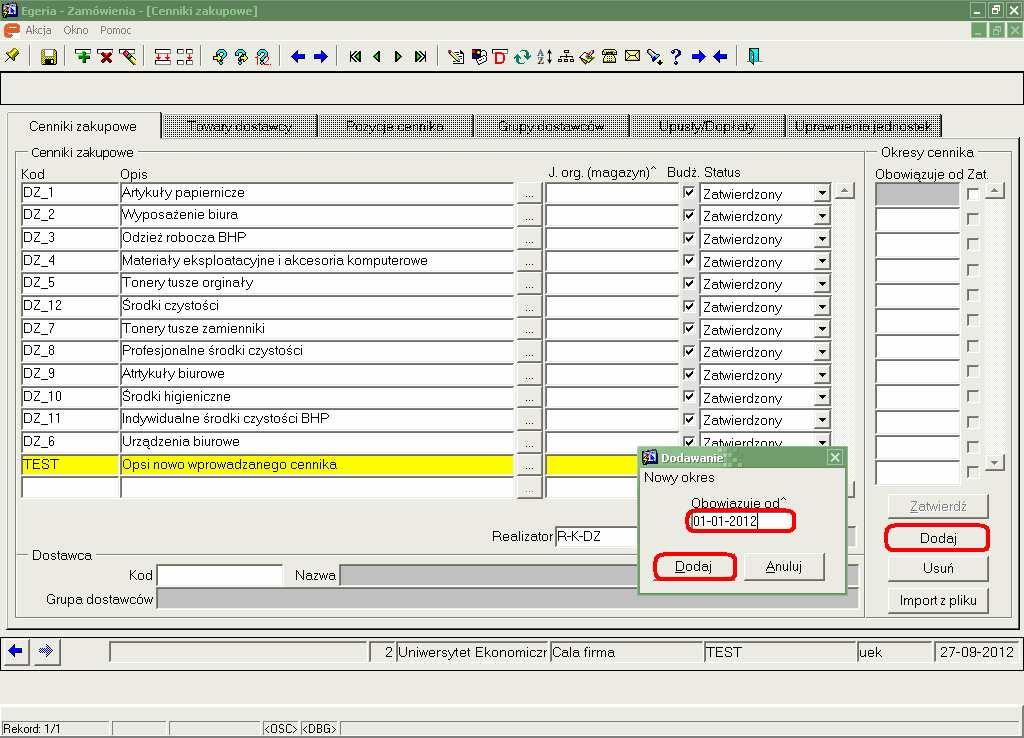Click the red D toolbar icon

pyautogui.click(x=500, y=57)
